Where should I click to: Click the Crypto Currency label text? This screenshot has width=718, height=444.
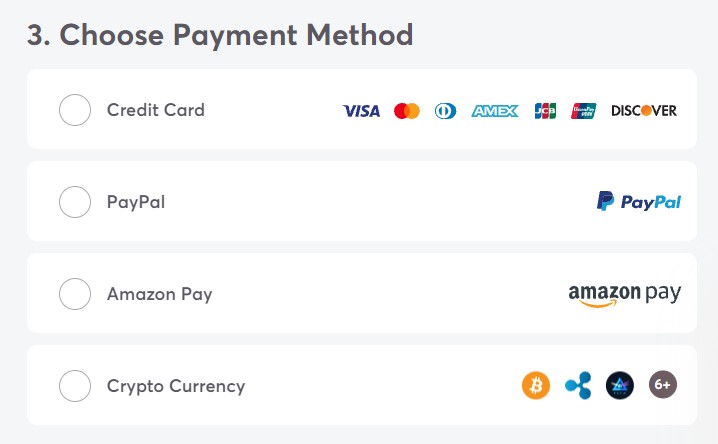[x=176, y=386]
